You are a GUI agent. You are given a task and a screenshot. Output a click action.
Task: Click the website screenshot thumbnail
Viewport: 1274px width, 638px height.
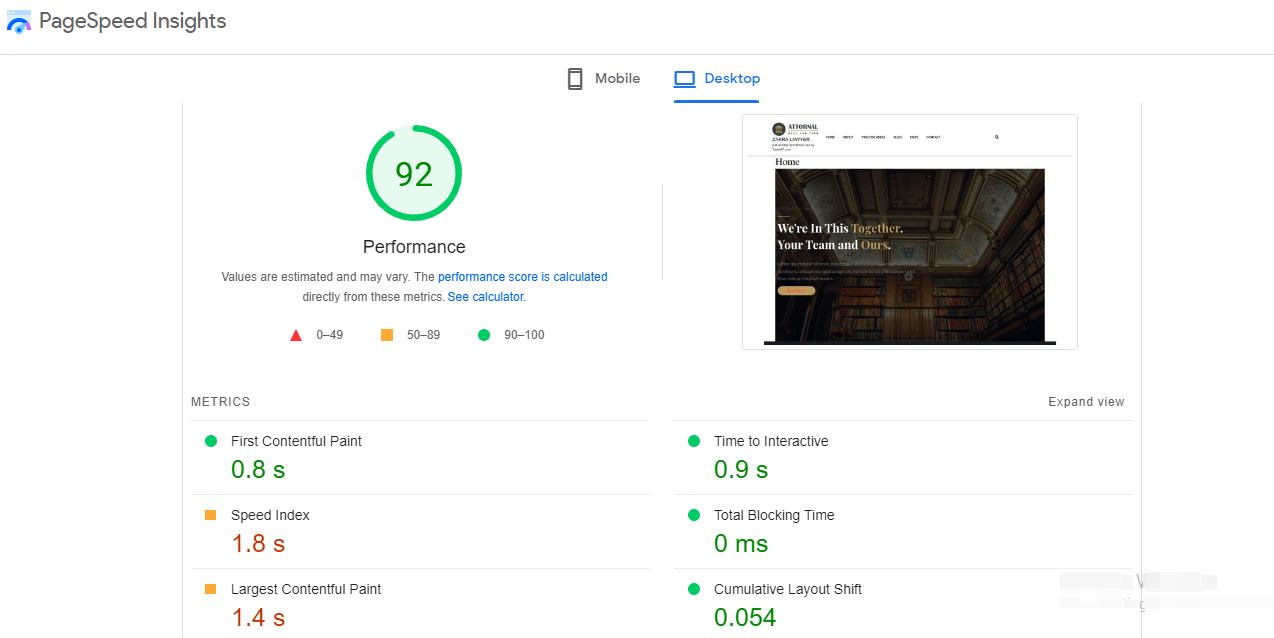(x=909, y=232)
